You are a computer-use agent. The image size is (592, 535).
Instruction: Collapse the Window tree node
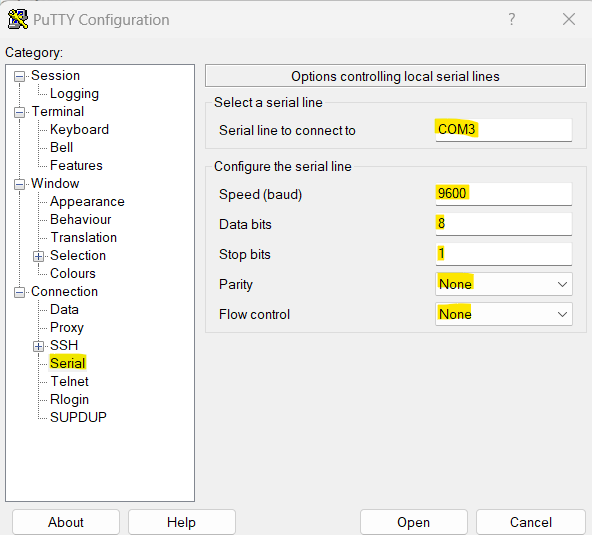(19, 185)
